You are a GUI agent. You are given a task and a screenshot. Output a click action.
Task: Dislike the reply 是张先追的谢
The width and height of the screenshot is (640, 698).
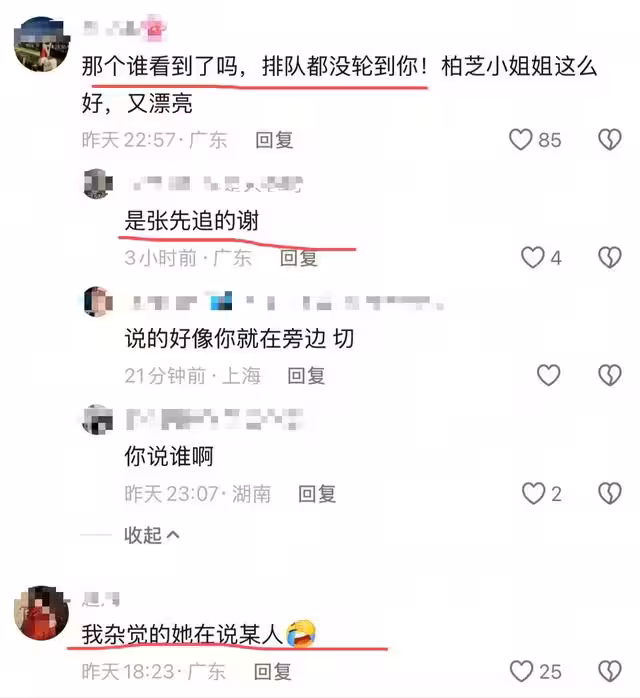[609, 258]
